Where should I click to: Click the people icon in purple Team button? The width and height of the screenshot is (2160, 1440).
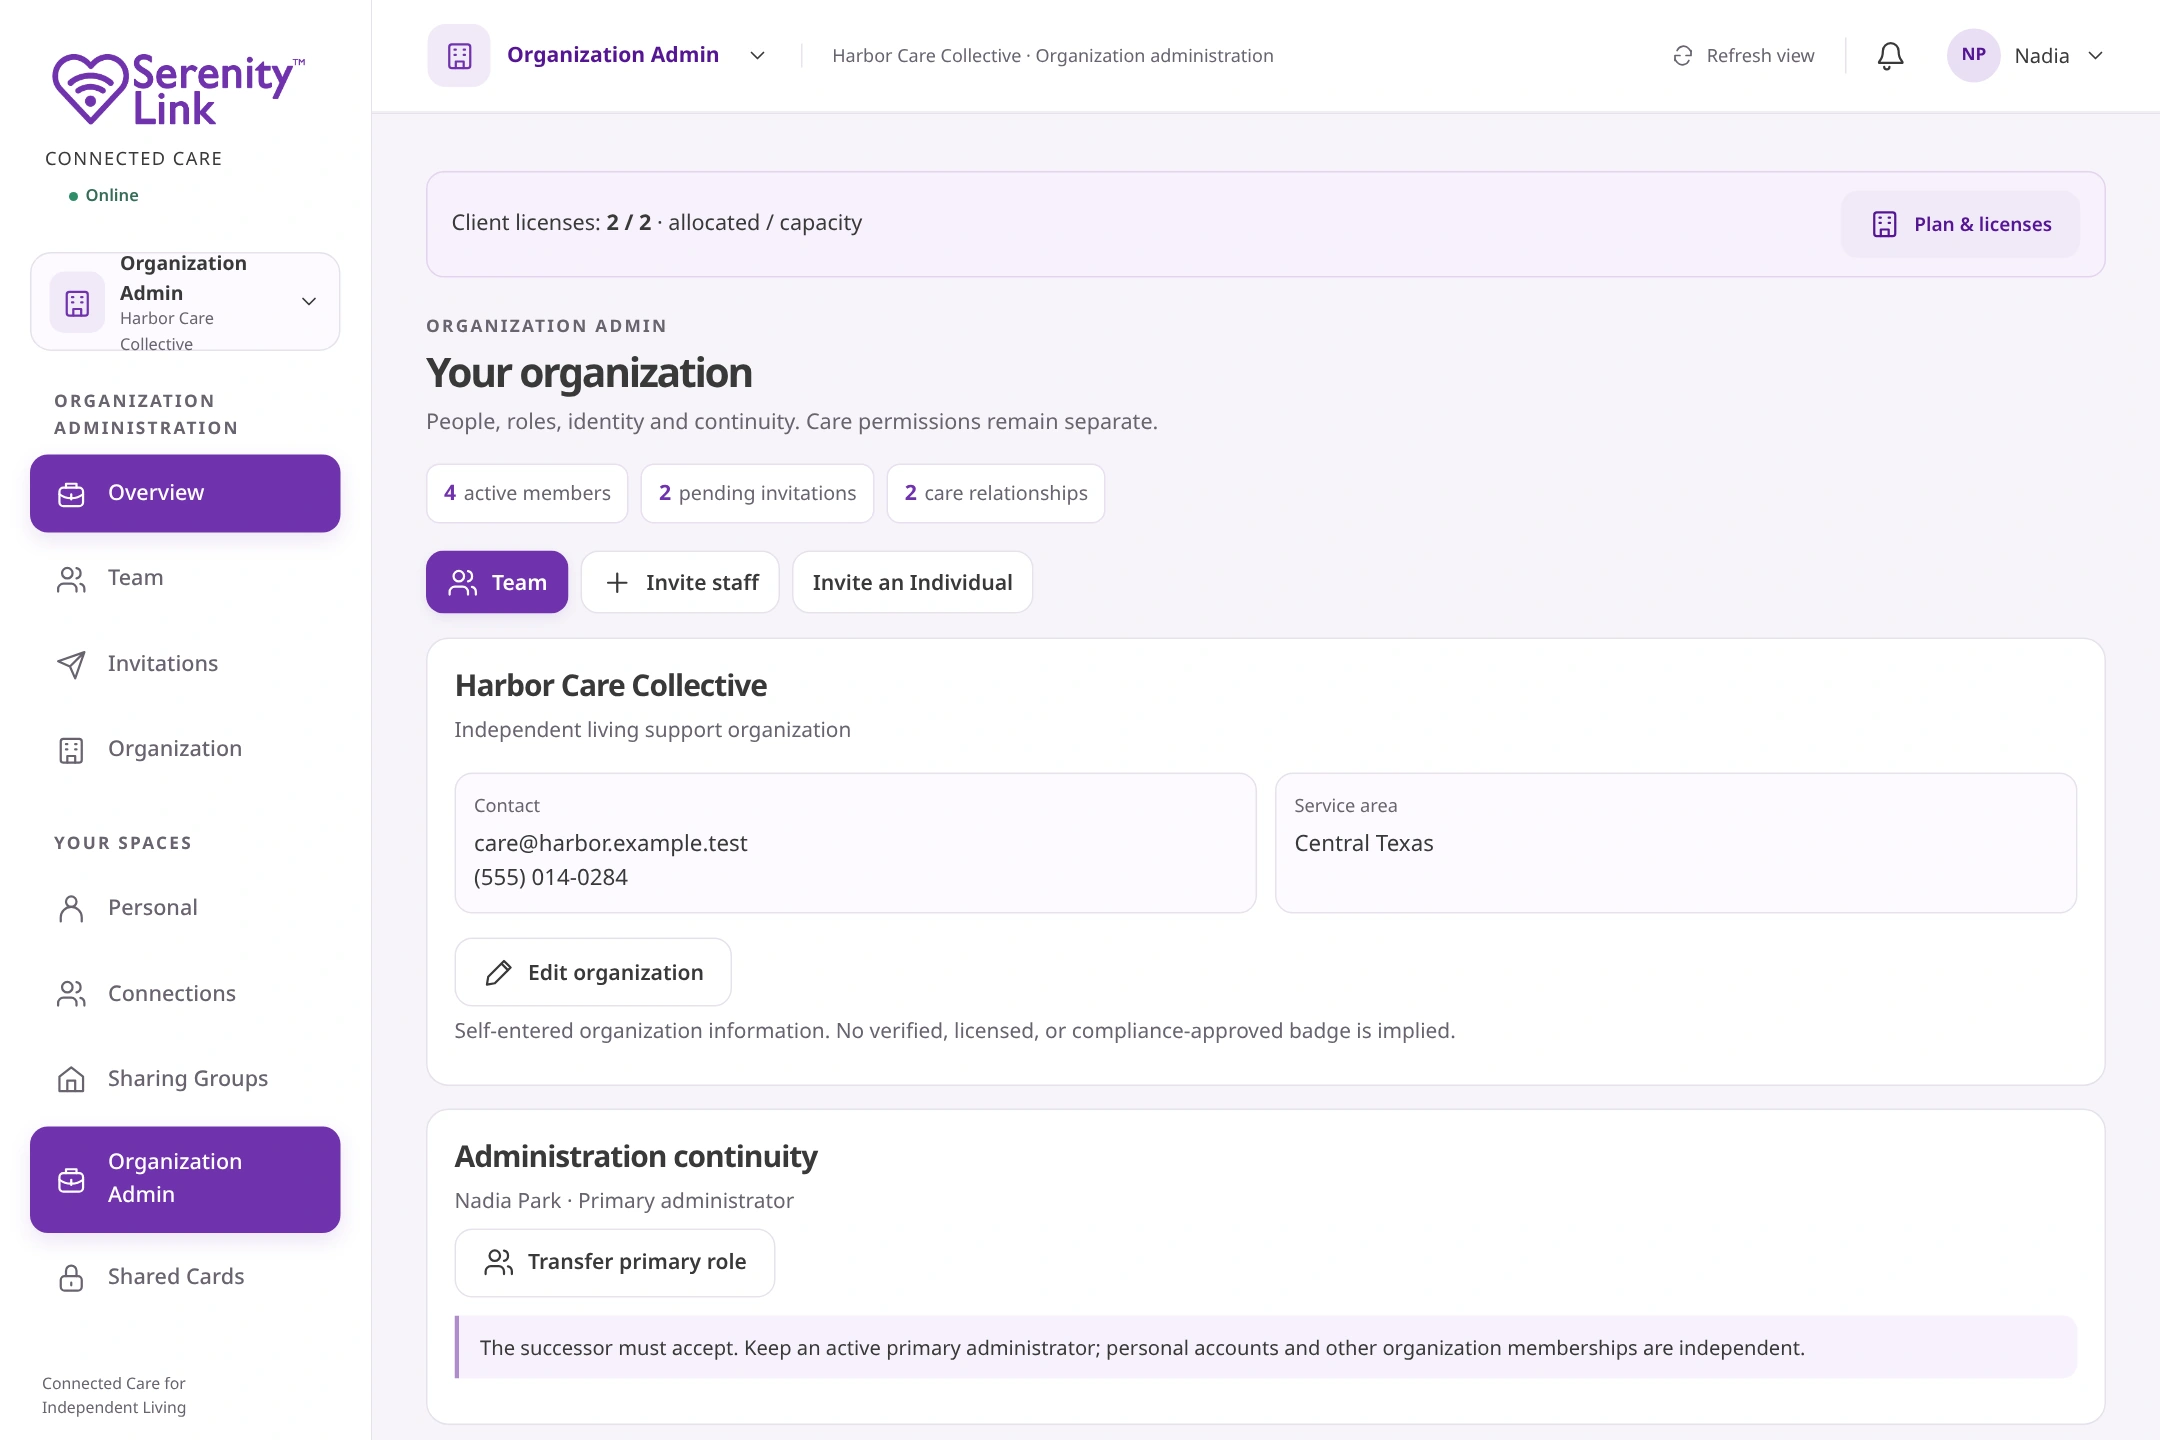[462, 583]
